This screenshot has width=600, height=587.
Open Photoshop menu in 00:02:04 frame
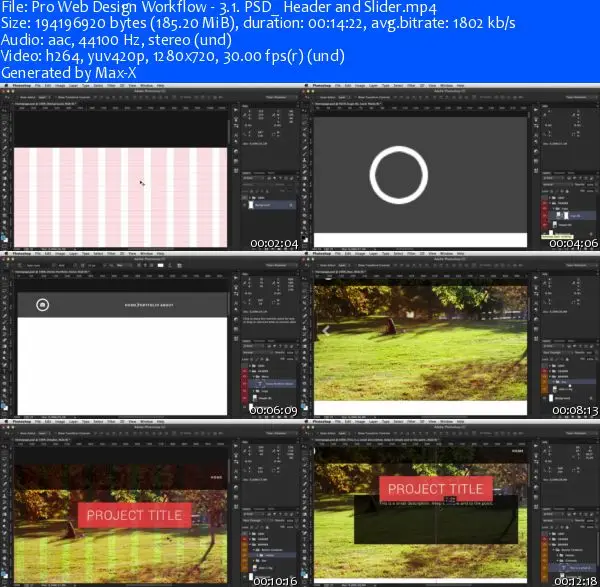(x=21, y=86)
